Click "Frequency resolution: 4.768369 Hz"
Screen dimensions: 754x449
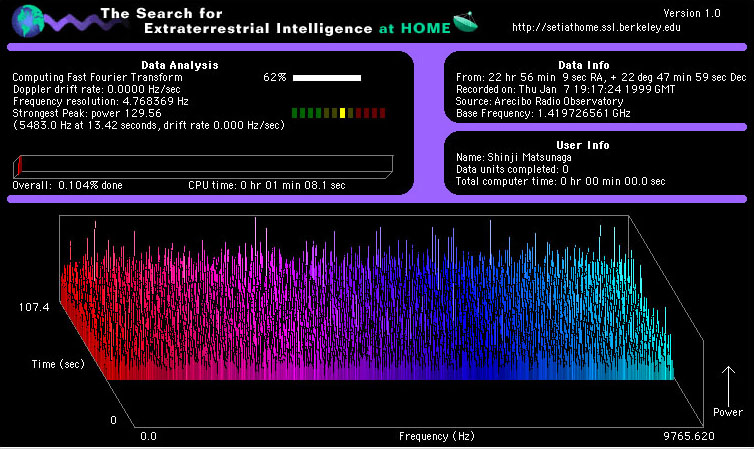click(101, 101)
